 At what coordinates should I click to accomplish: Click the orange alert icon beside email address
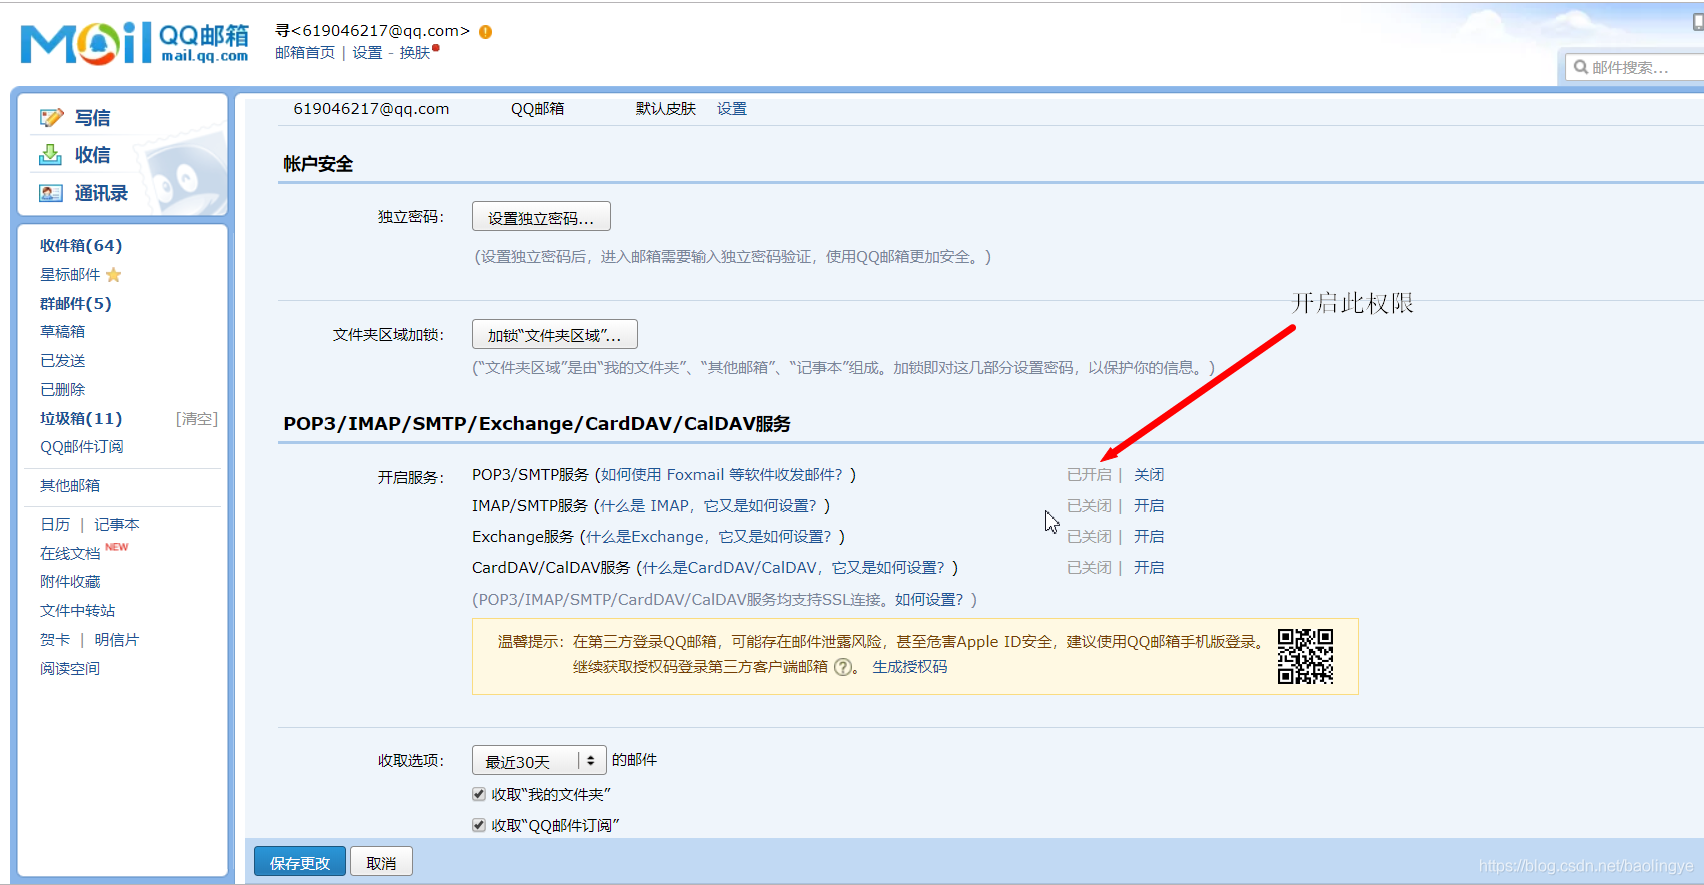[x=486, y=32]
